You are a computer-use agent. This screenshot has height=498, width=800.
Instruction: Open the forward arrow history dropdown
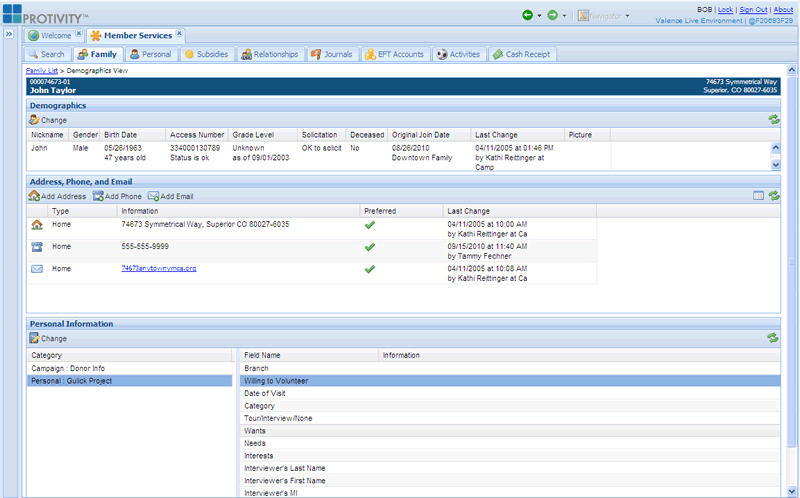[564, 16]
